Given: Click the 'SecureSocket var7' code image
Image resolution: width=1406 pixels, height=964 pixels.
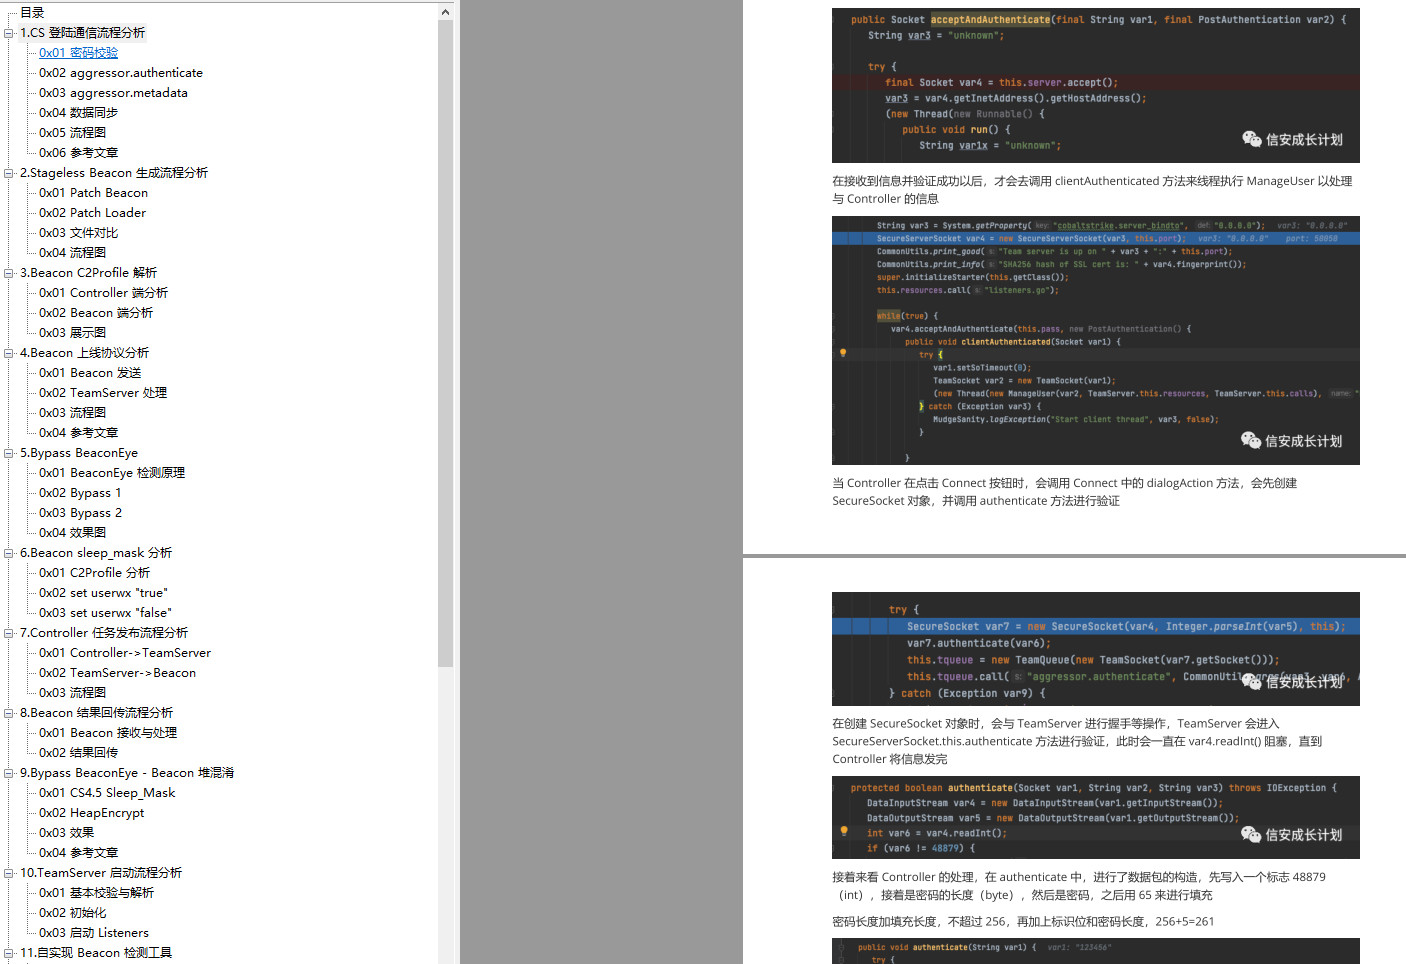Looking at the screenshot, I should coord(1095,649).
